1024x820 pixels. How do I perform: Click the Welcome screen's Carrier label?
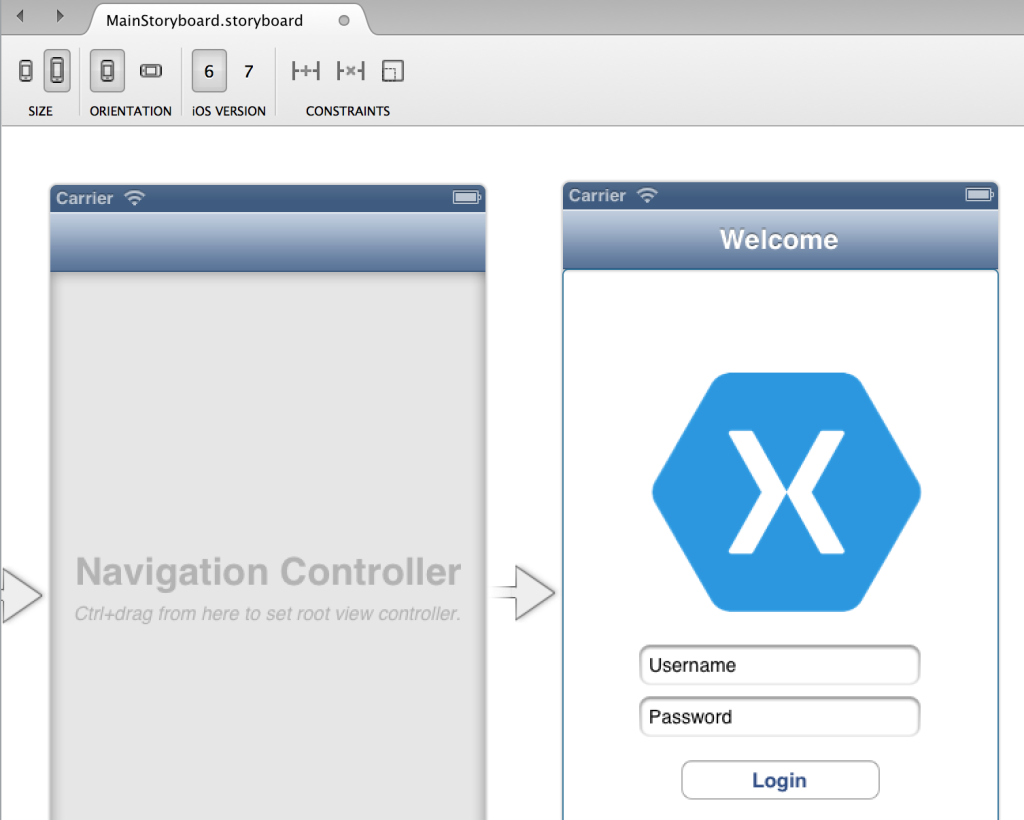[597, 195]
